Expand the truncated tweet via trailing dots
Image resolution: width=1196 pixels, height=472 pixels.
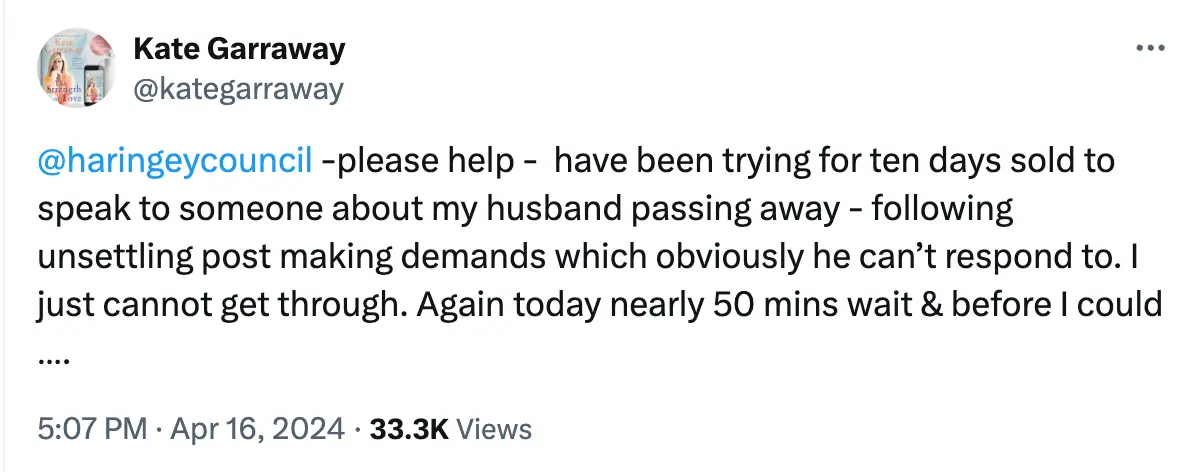point(52,360)
